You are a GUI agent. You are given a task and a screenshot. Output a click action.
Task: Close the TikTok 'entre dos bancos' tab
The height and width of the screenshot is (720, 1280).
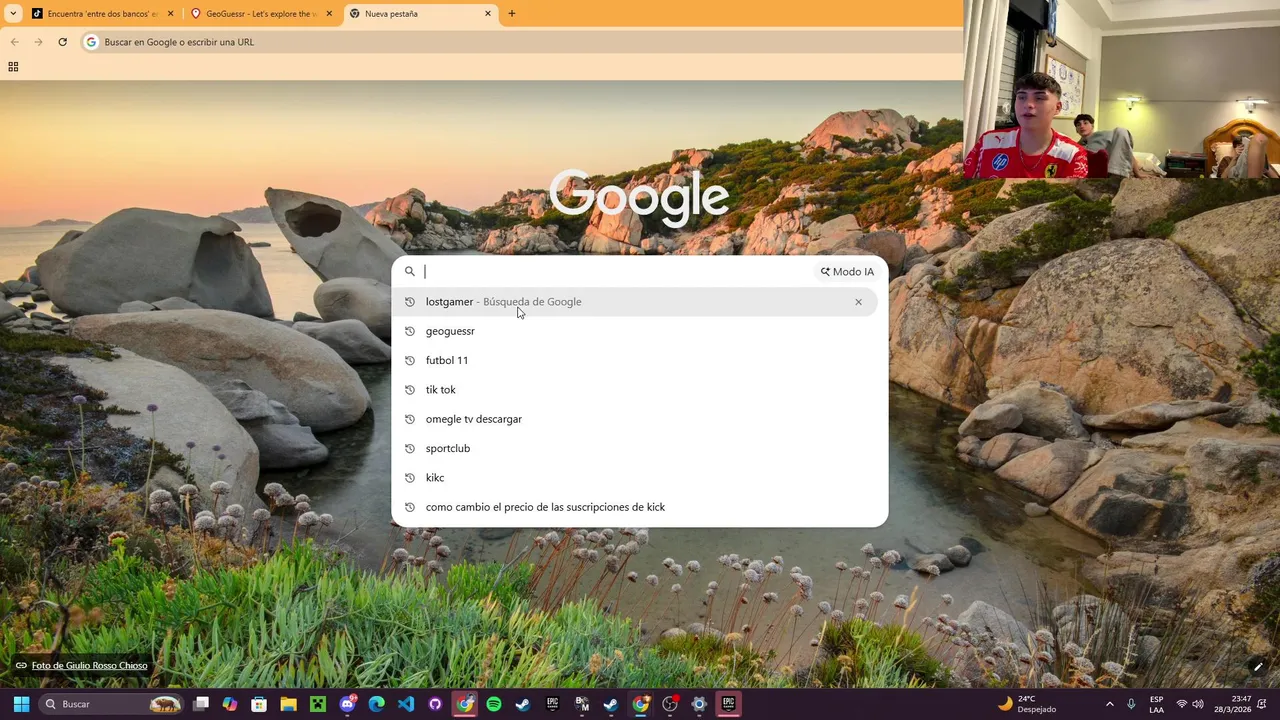coord(170,14)
